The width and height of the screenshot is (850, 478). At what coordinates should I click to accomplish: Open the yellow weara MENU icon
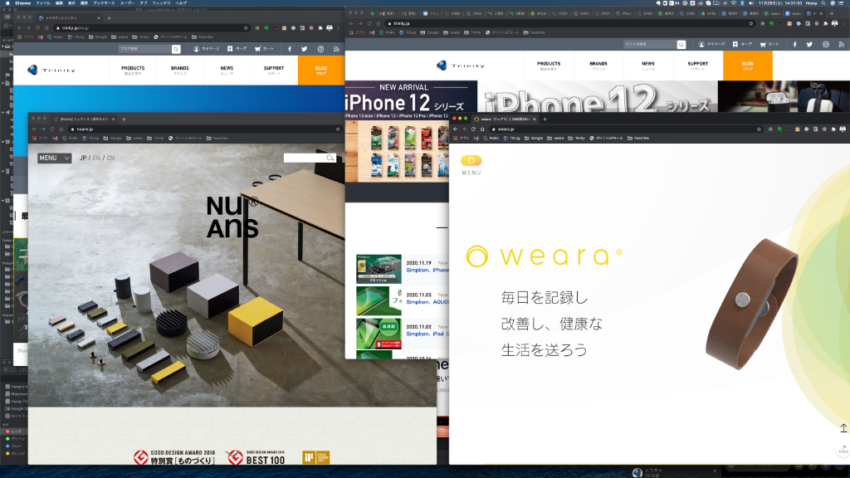471,160
